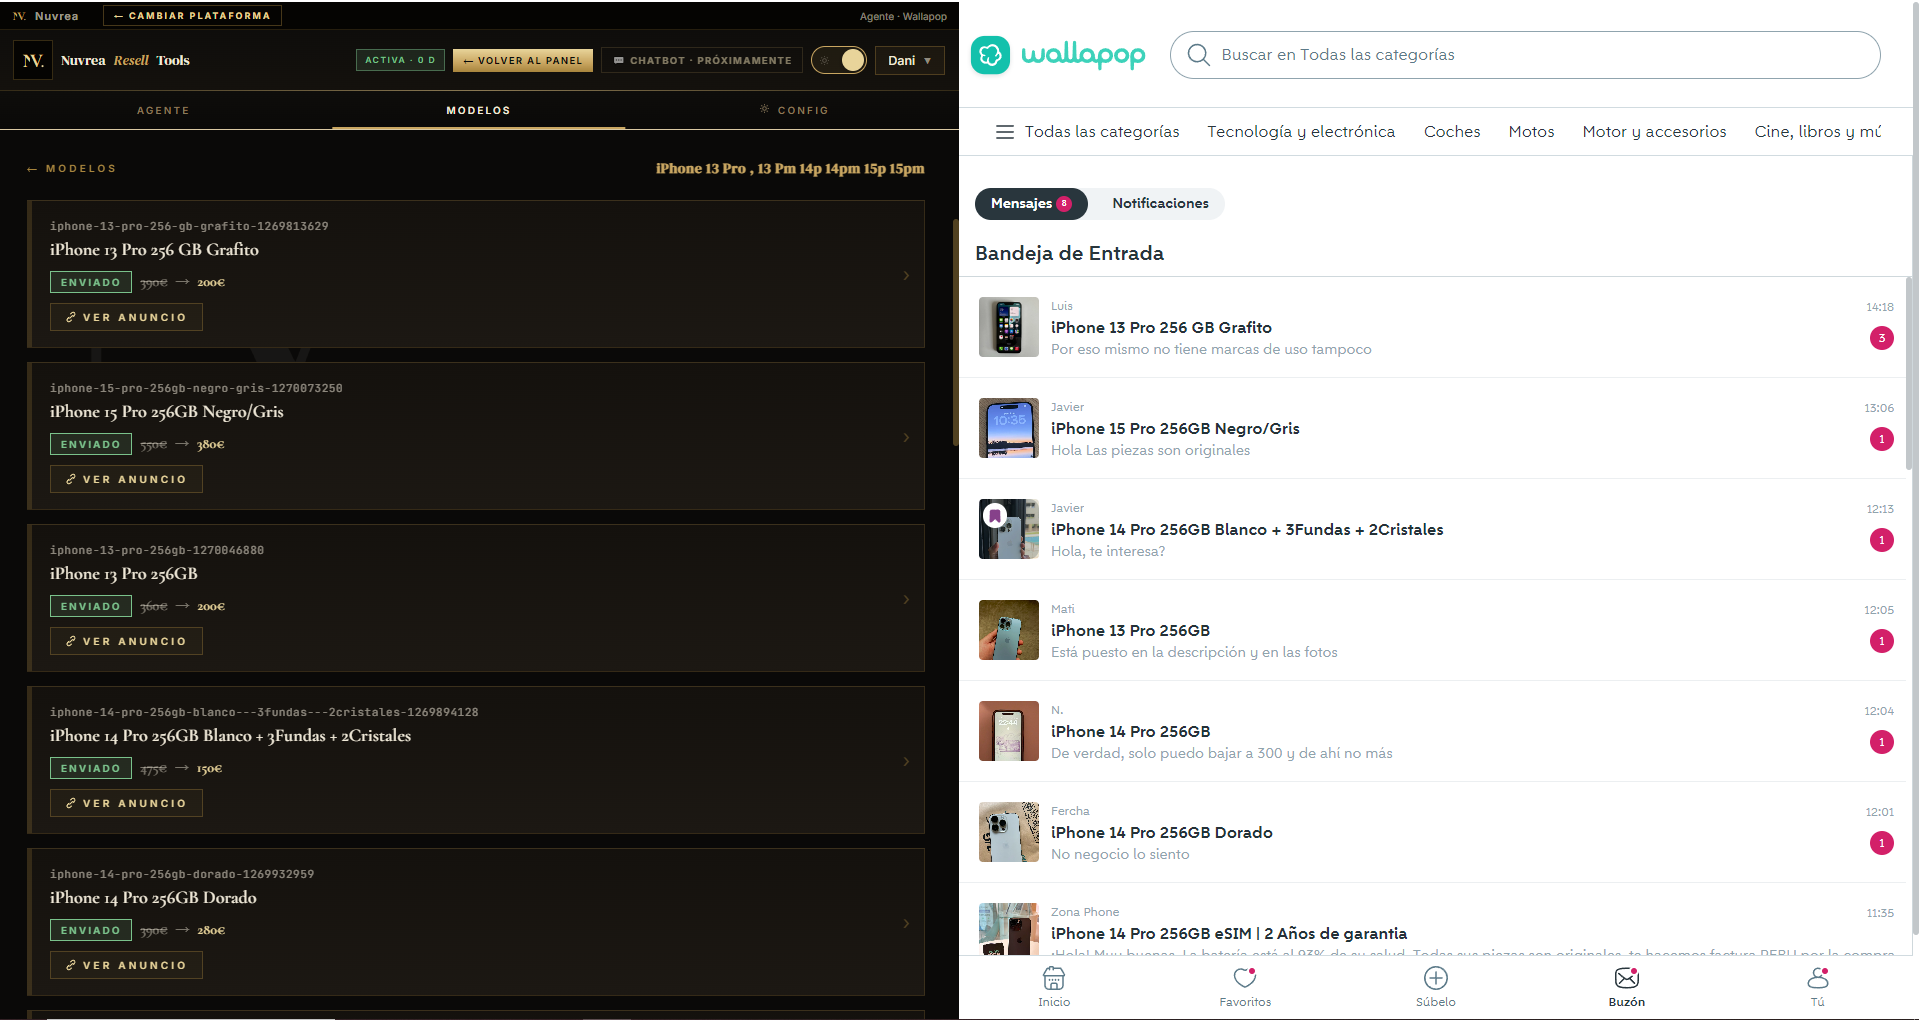Image resolution: width=1919 pixels, height=1020 pixels.
Task: Open Javier iPhone 15 Pro thumbnail
Action: click(1009, 428)
